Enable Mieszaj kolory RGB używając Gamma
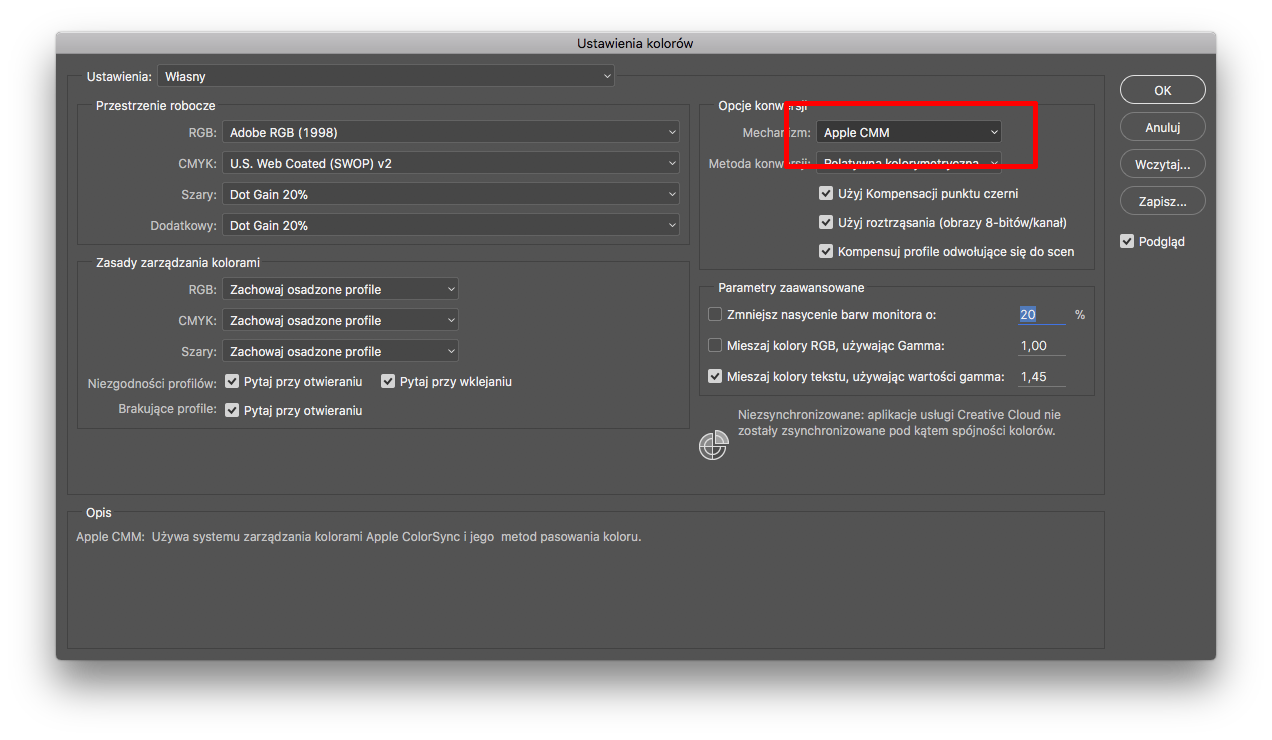 (715, 345)
